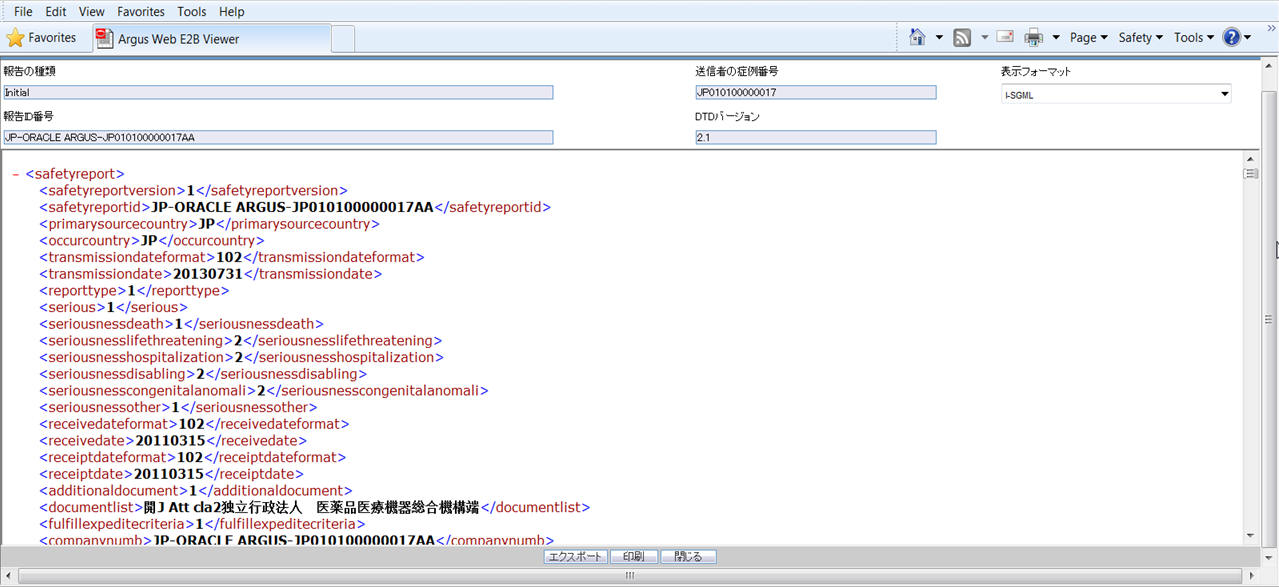Click the transmissiondateformat 102 line
Screen dimensions: 1279x587
click(232, 257)
